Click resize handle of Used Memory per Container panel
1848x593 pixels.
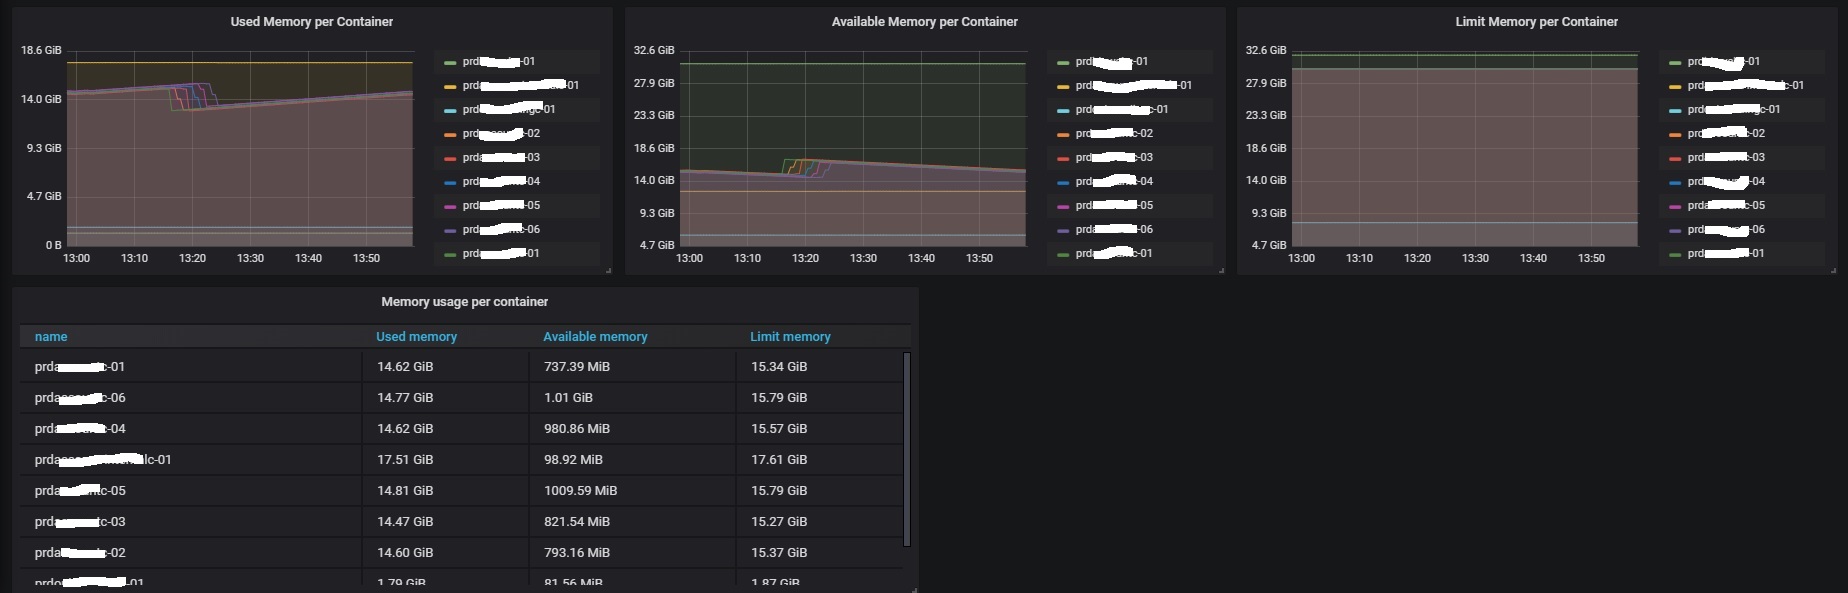(x=608, y=270)
